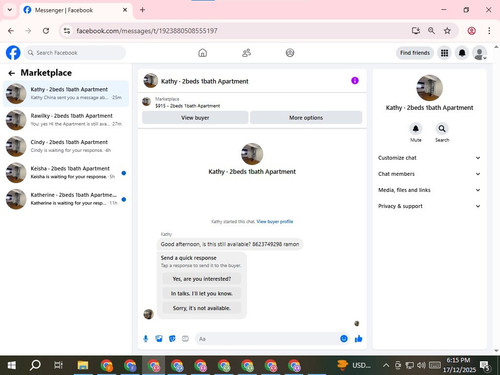This screenshot has width=500, height=375.
Task: Expand Chat members section
Action: pos(429,174)
